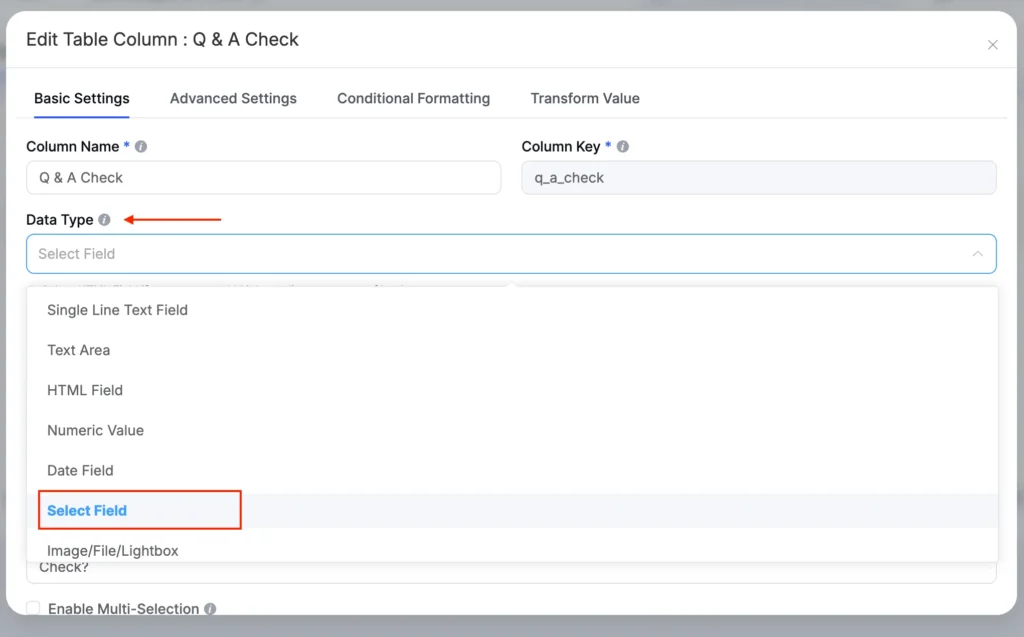This screenshot has width=1024, height=637.
Task: Select the Text Area data type
Action: [512, 350]
